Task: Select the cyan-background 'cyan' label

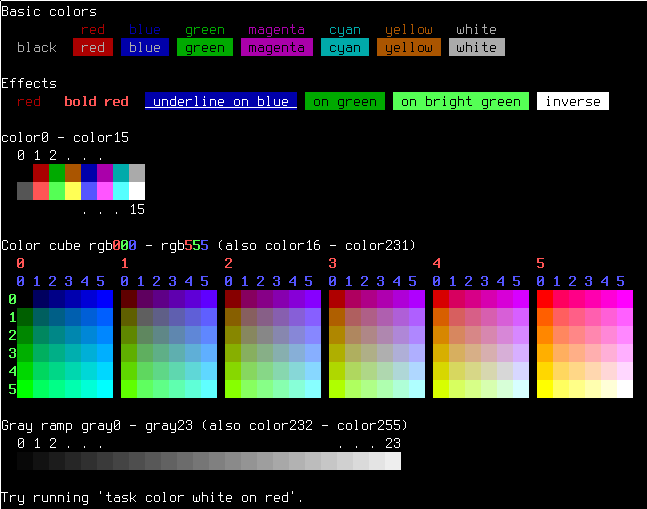Action: tap(345, 47)
